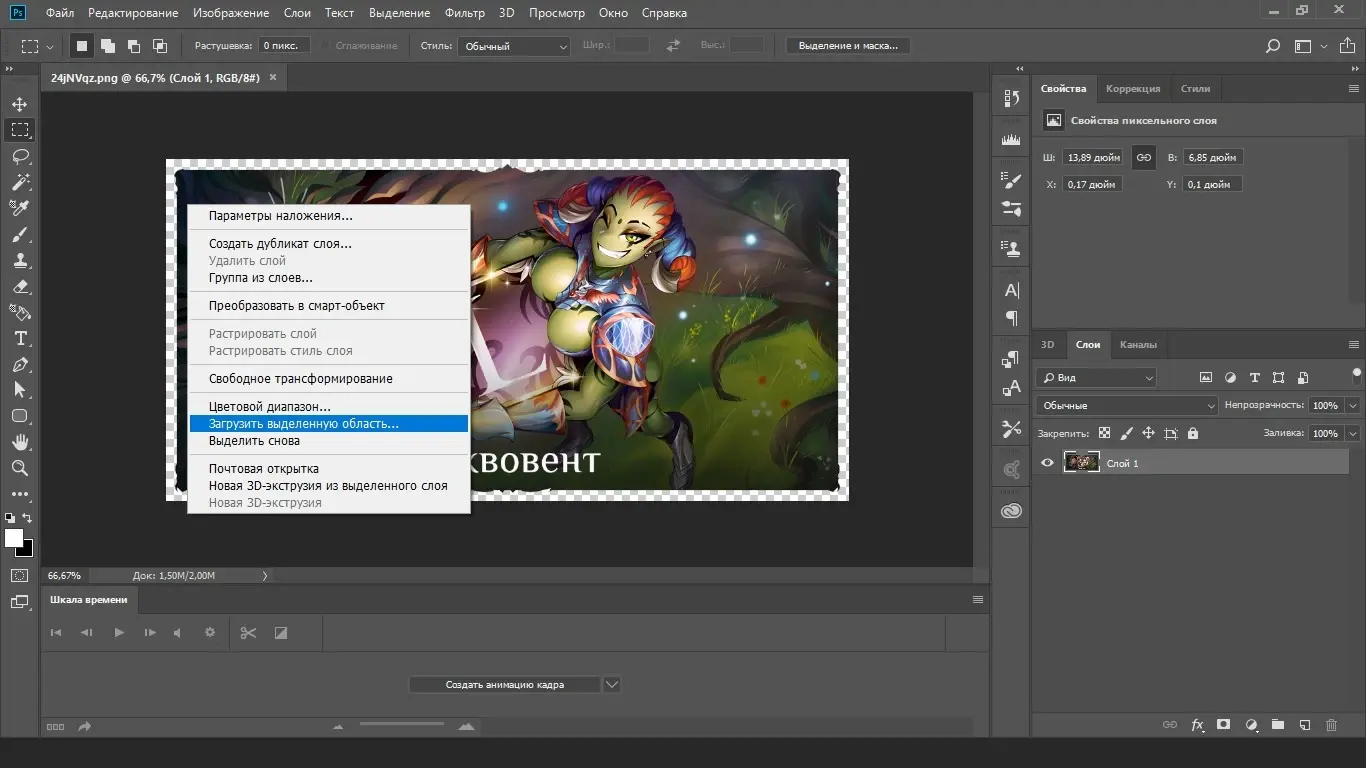
Task: Switch to the Каналы tab
Action: click(x=1138, y=345)
